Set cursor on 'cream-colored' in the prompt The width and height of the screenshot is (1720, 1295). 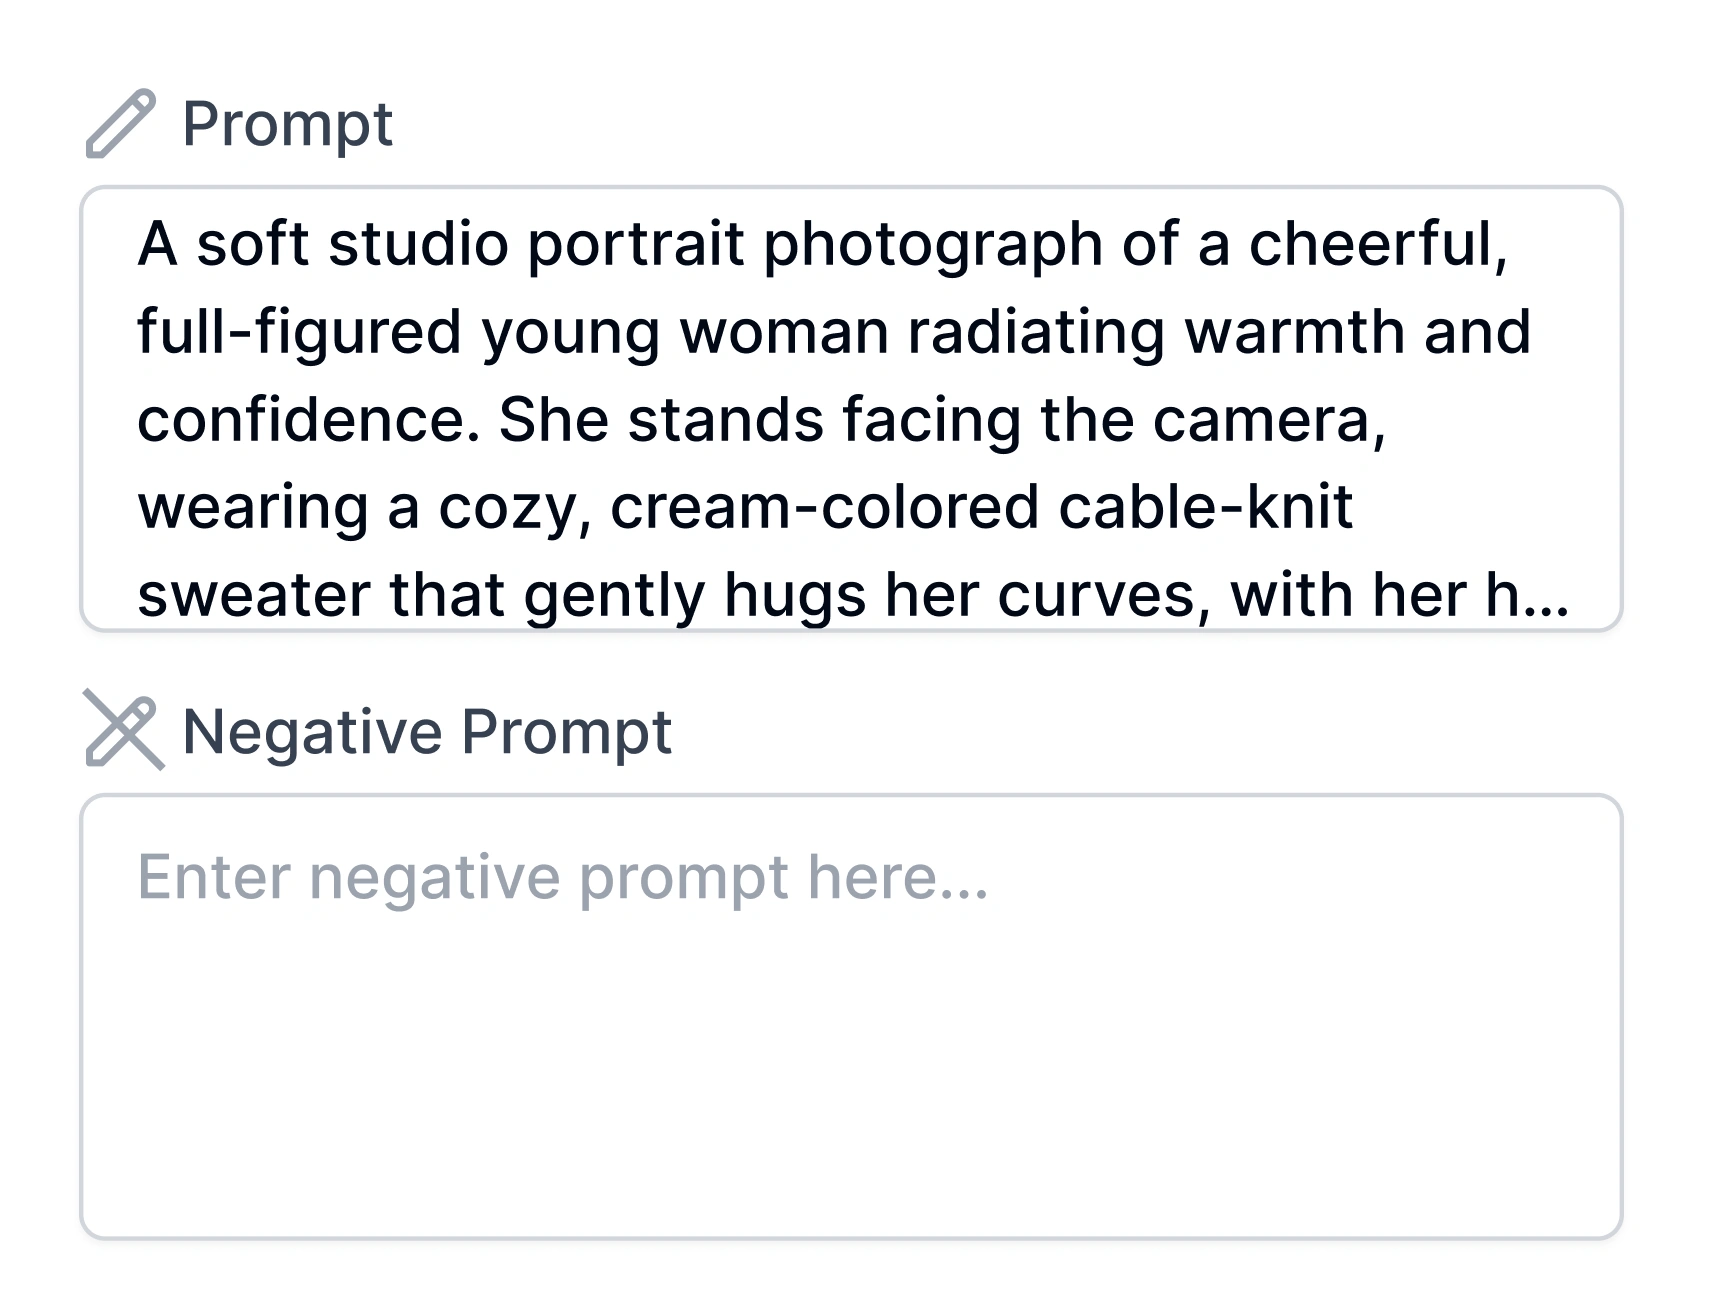click(825, 507)
